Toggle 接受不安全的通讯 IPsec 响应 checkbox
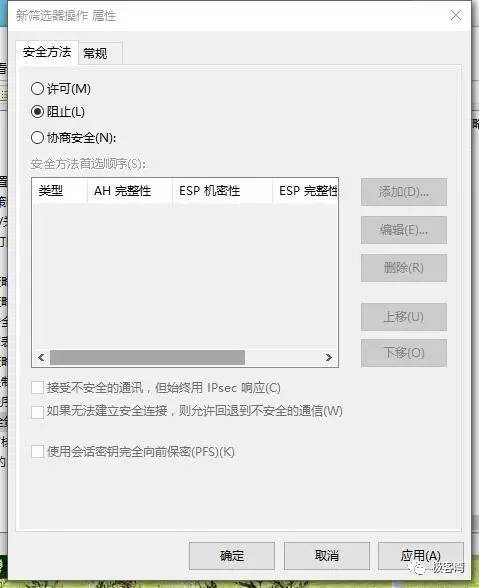The height and width of the screenshot is (588, 479). 38,388
